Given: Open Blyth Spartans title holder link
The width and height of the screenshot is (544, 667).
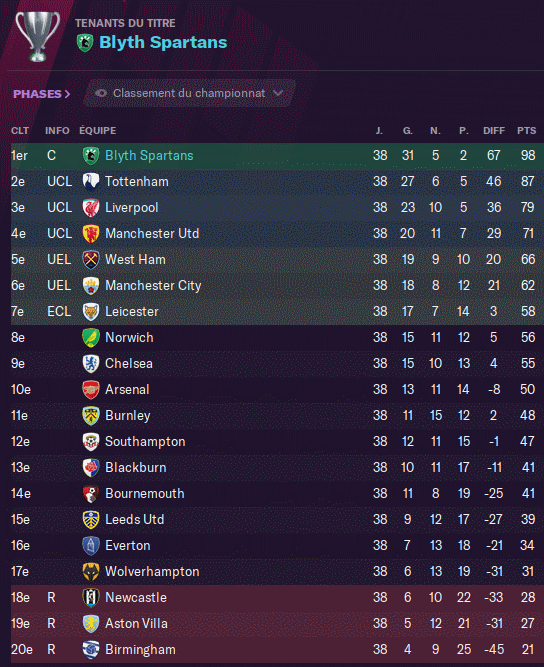Looking at the screenshot, I should [163, 43].
